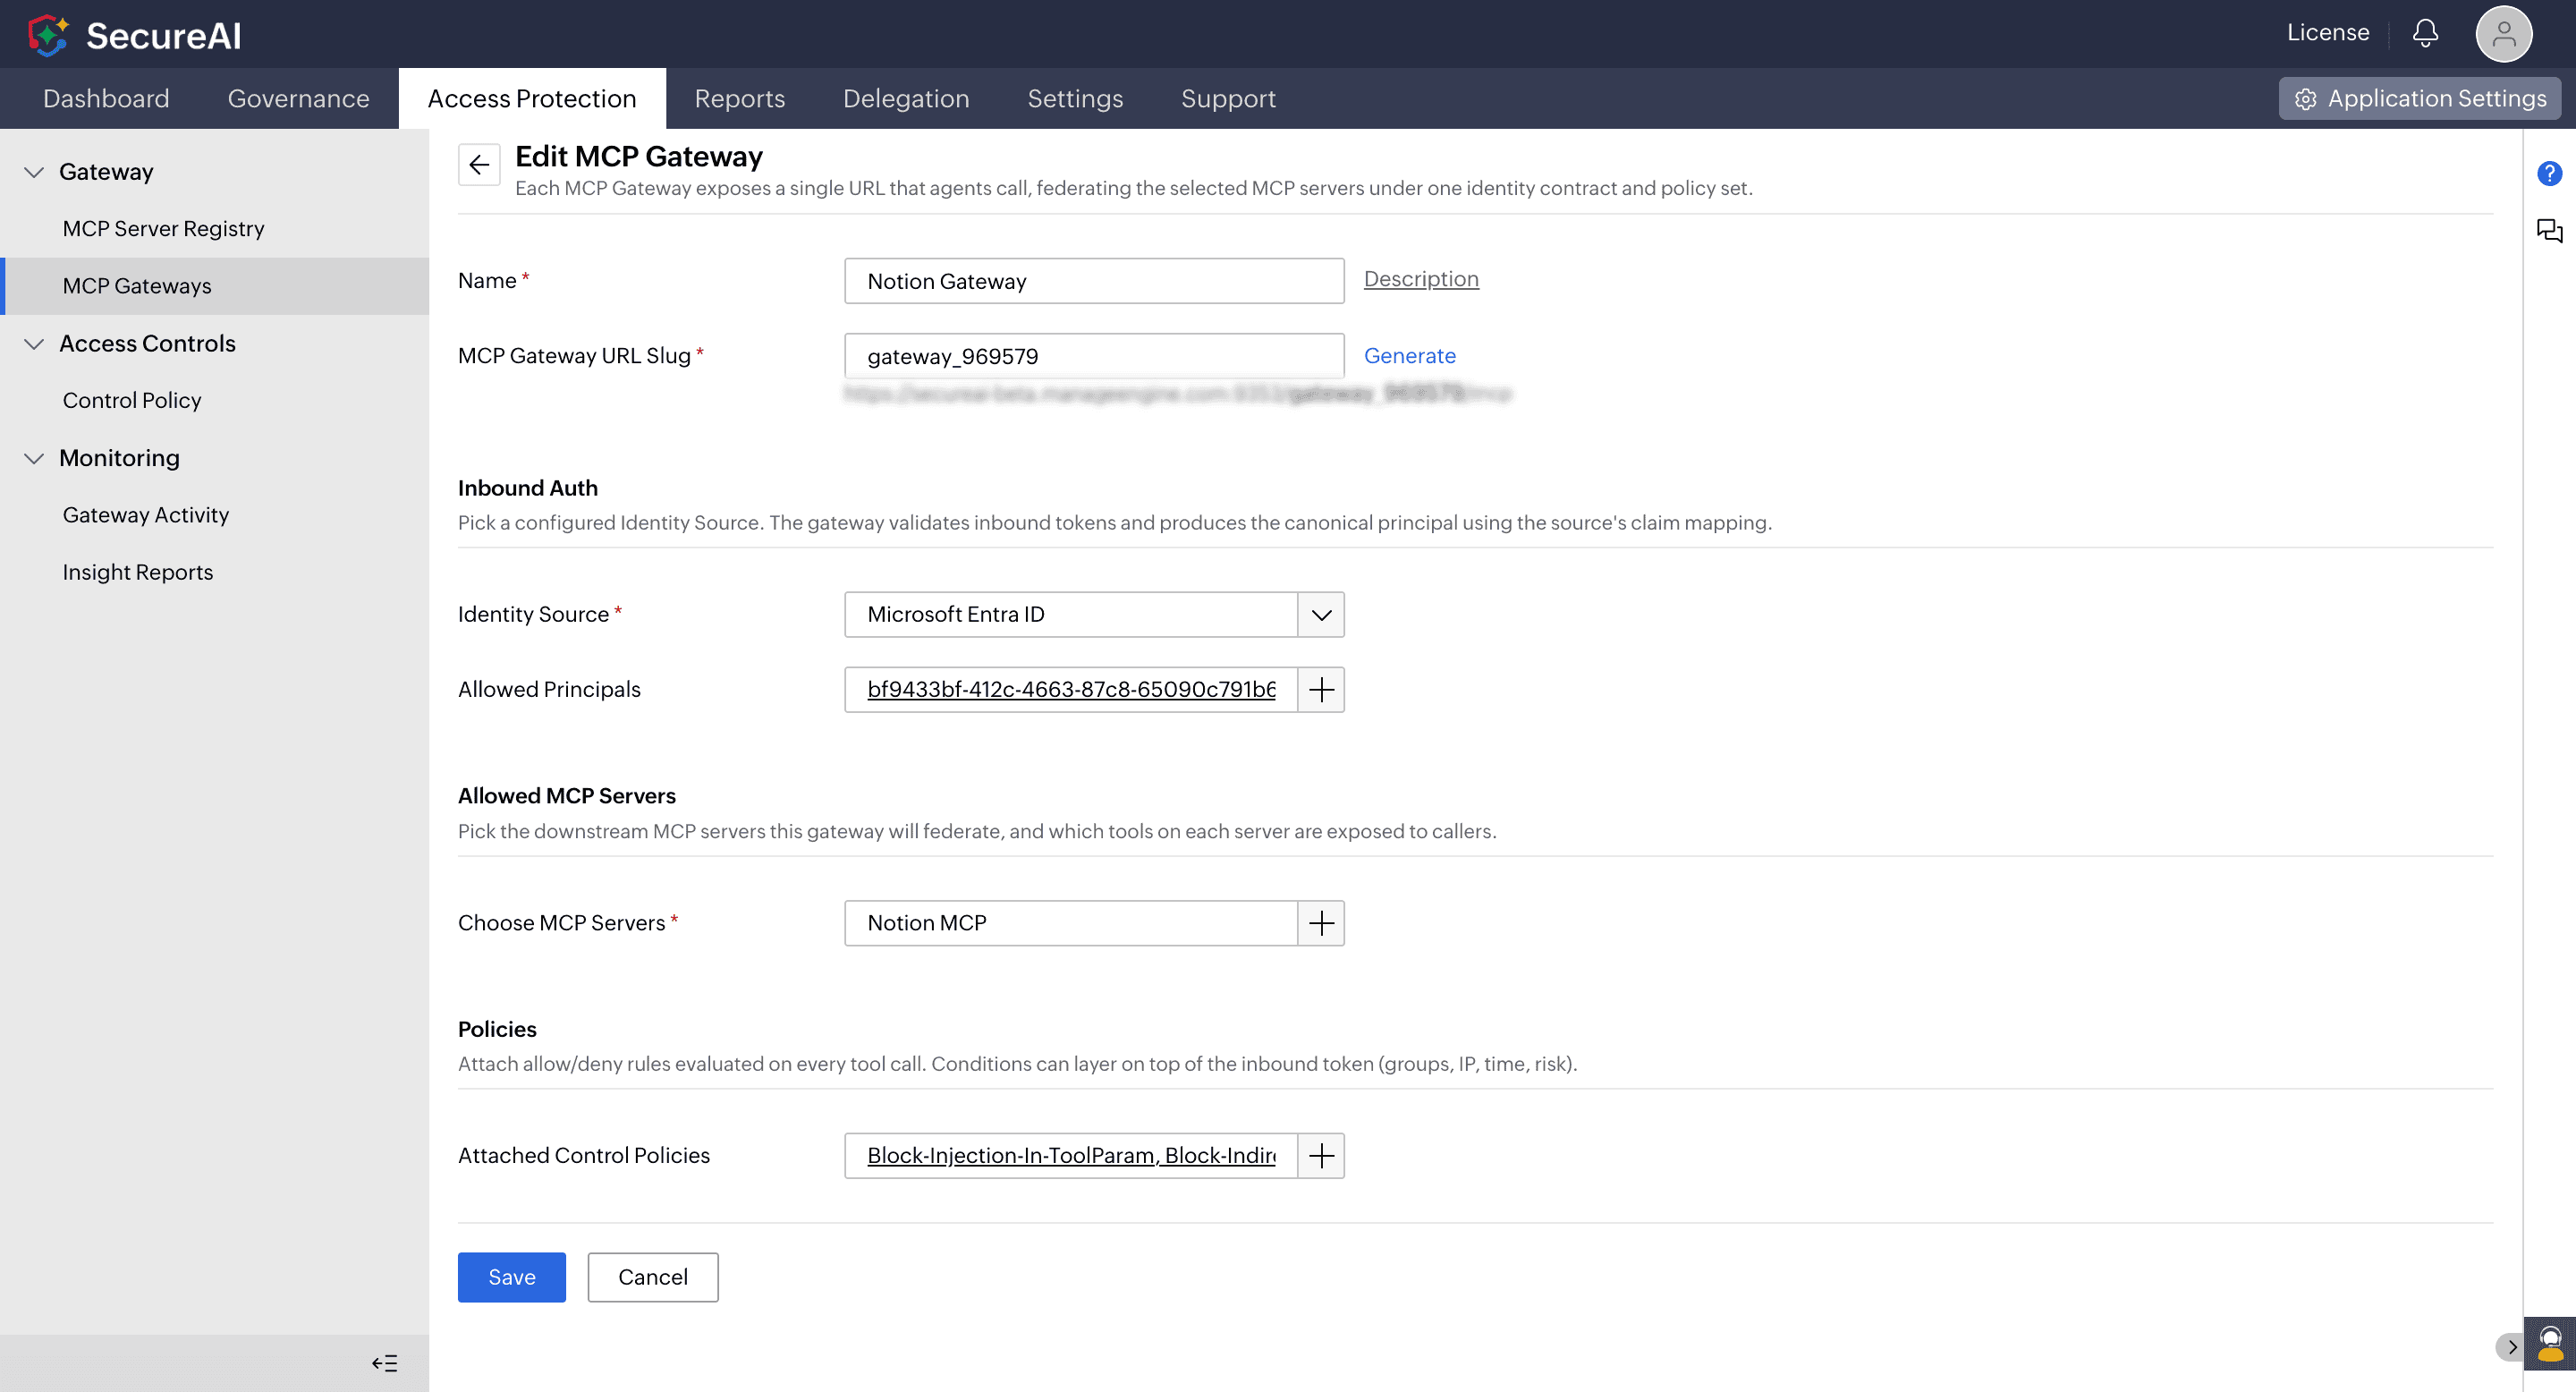
Task: Collapse the Monitoring section
Action: (x=34, y=458)
